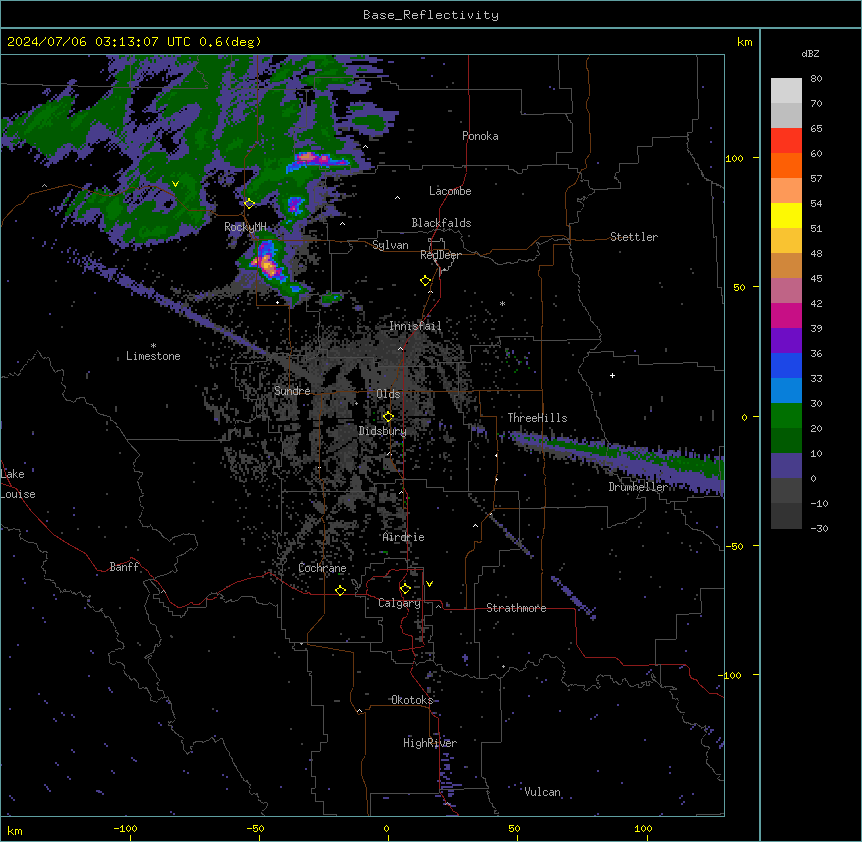Click the Calgary city label

click(x=399, y=603)
